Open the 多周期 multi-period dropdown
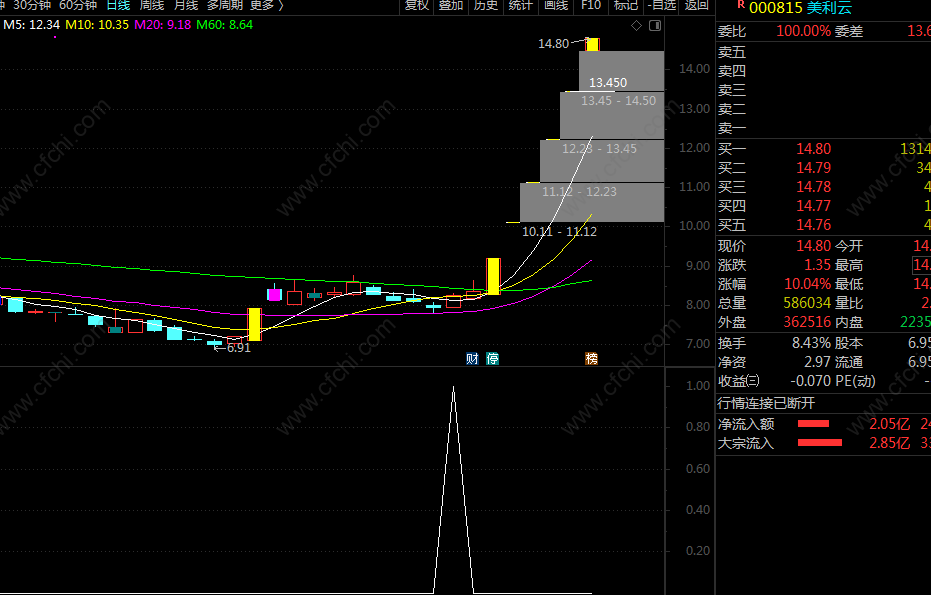Viewport: 931px width, 595px height. pyautogui.click(x=224, y=5)
